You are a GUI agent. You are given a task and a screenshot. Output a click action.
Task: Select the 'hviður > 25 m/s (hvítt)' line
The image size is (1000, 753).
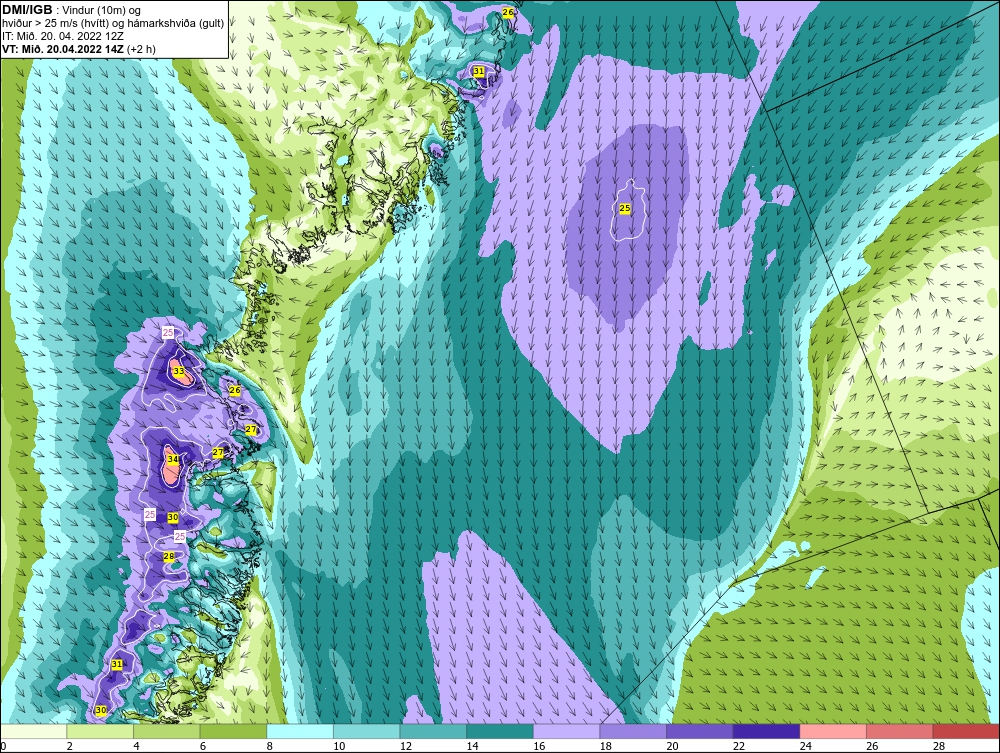tap(57, 24)
